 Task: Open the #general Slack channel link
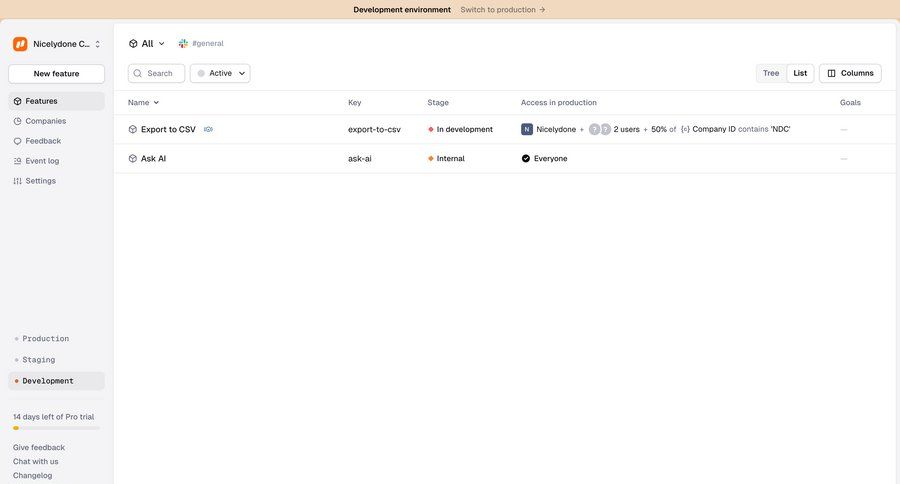[208, 44]
